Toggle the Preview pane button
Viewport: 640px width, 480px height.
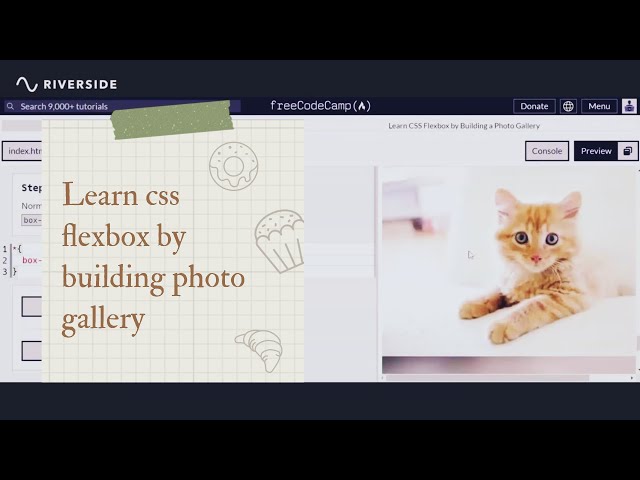pyautogui.click(x=596, y=151)
